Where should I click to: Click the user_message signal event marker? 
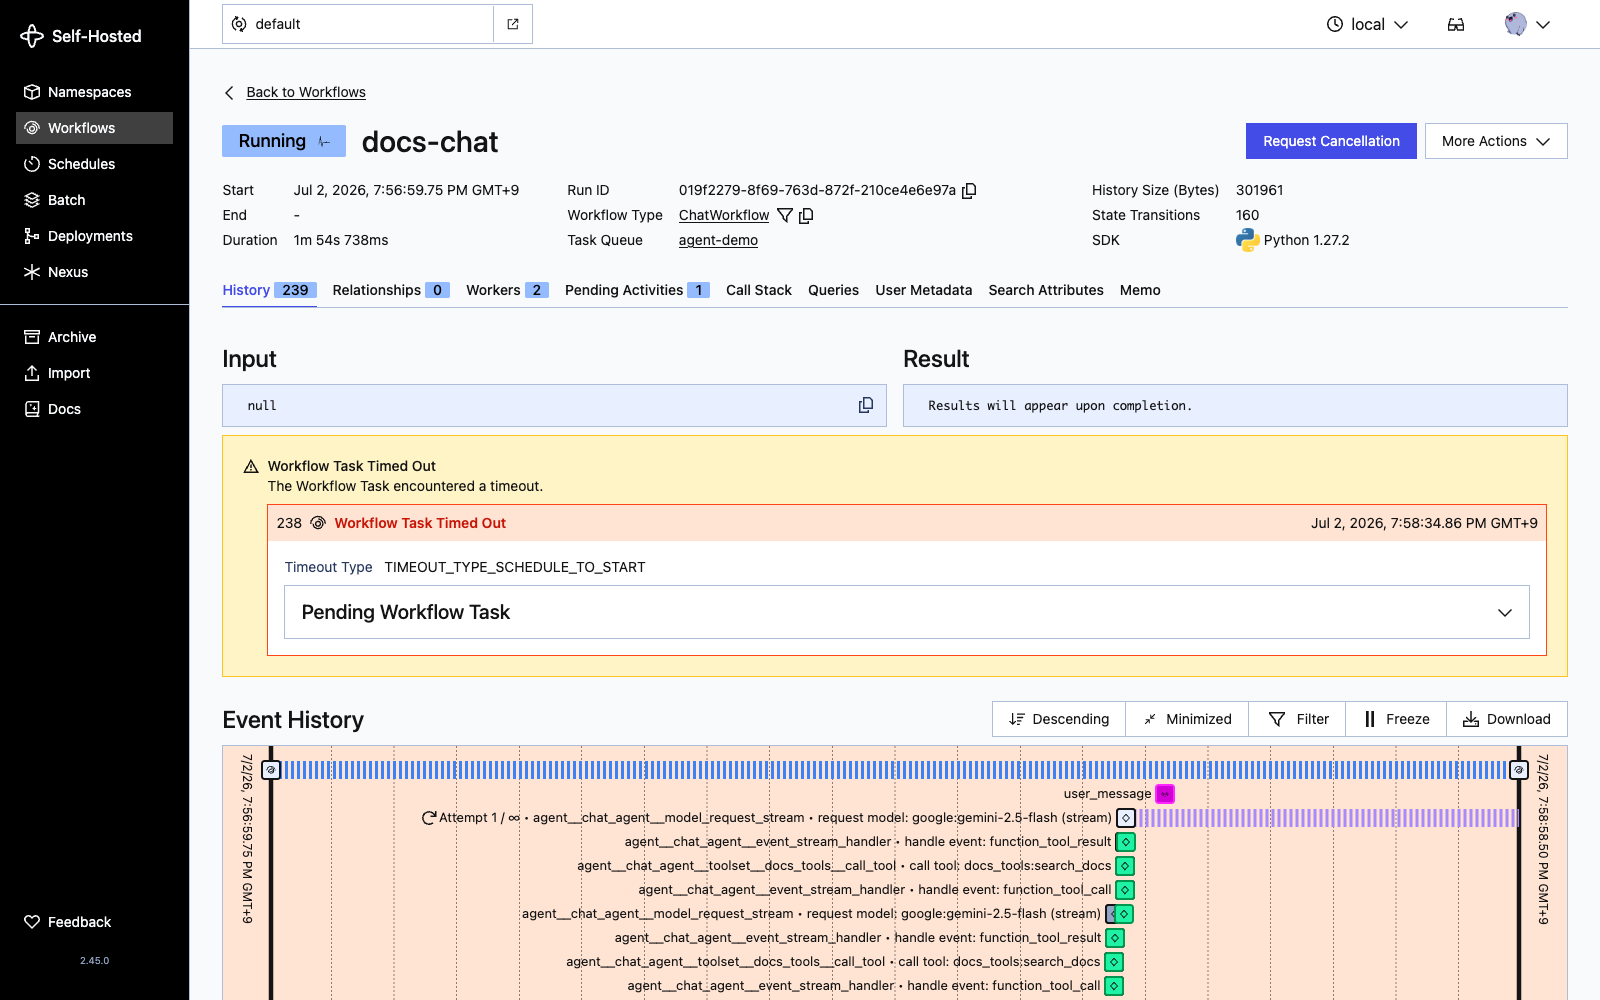(1165, 794)
